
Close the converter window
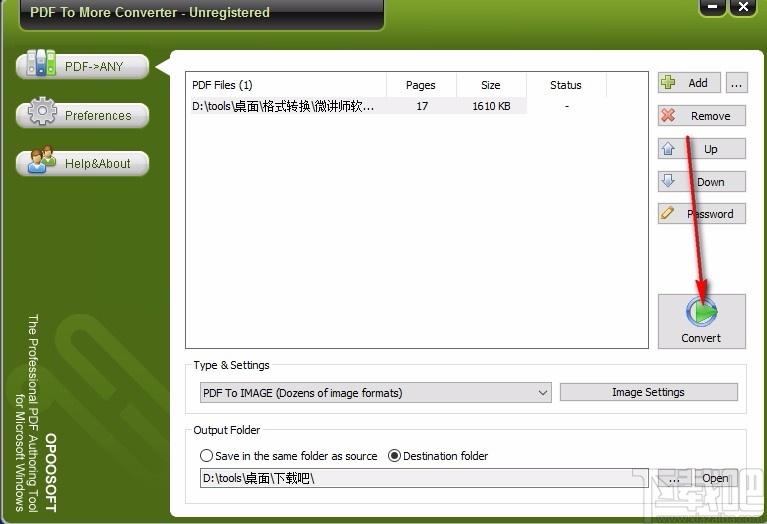[743, 7]
